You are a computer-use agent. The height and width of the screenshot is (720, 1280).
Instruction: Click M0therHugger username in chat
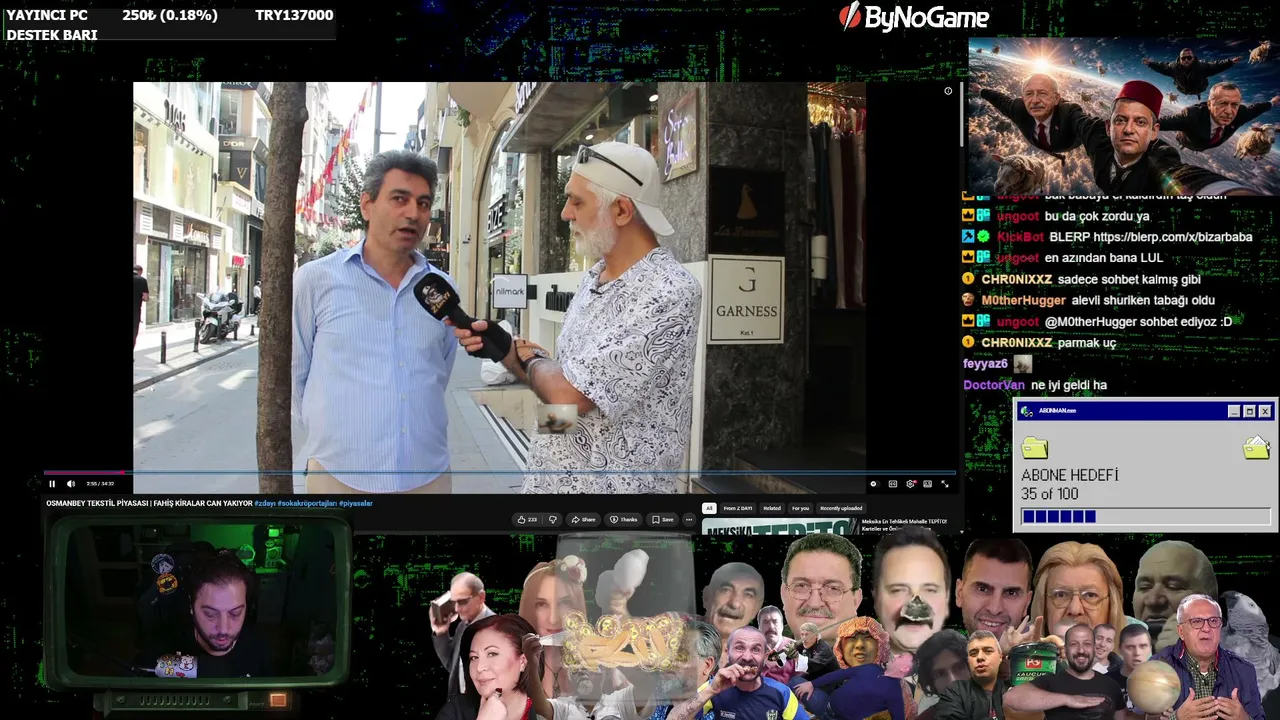tap(1023, 300)
